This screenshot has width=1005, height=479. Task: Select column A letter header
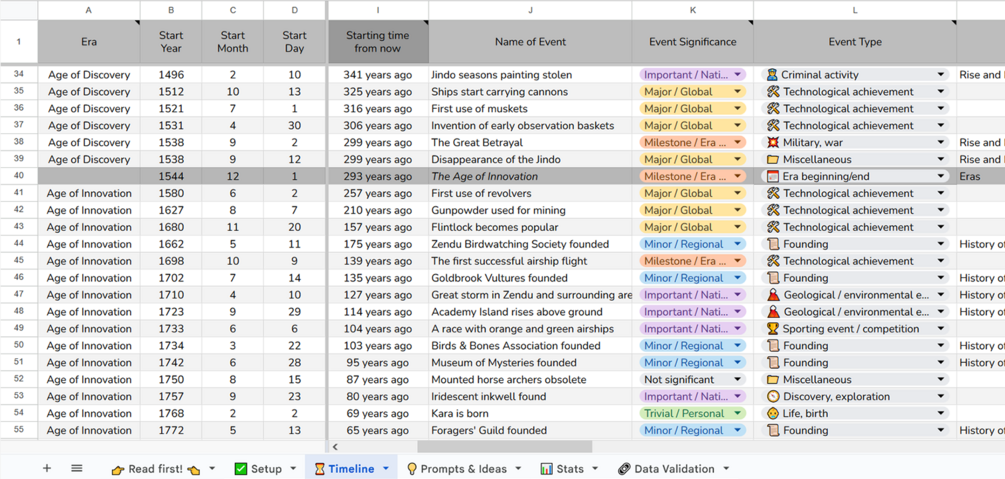click(89, 10)
